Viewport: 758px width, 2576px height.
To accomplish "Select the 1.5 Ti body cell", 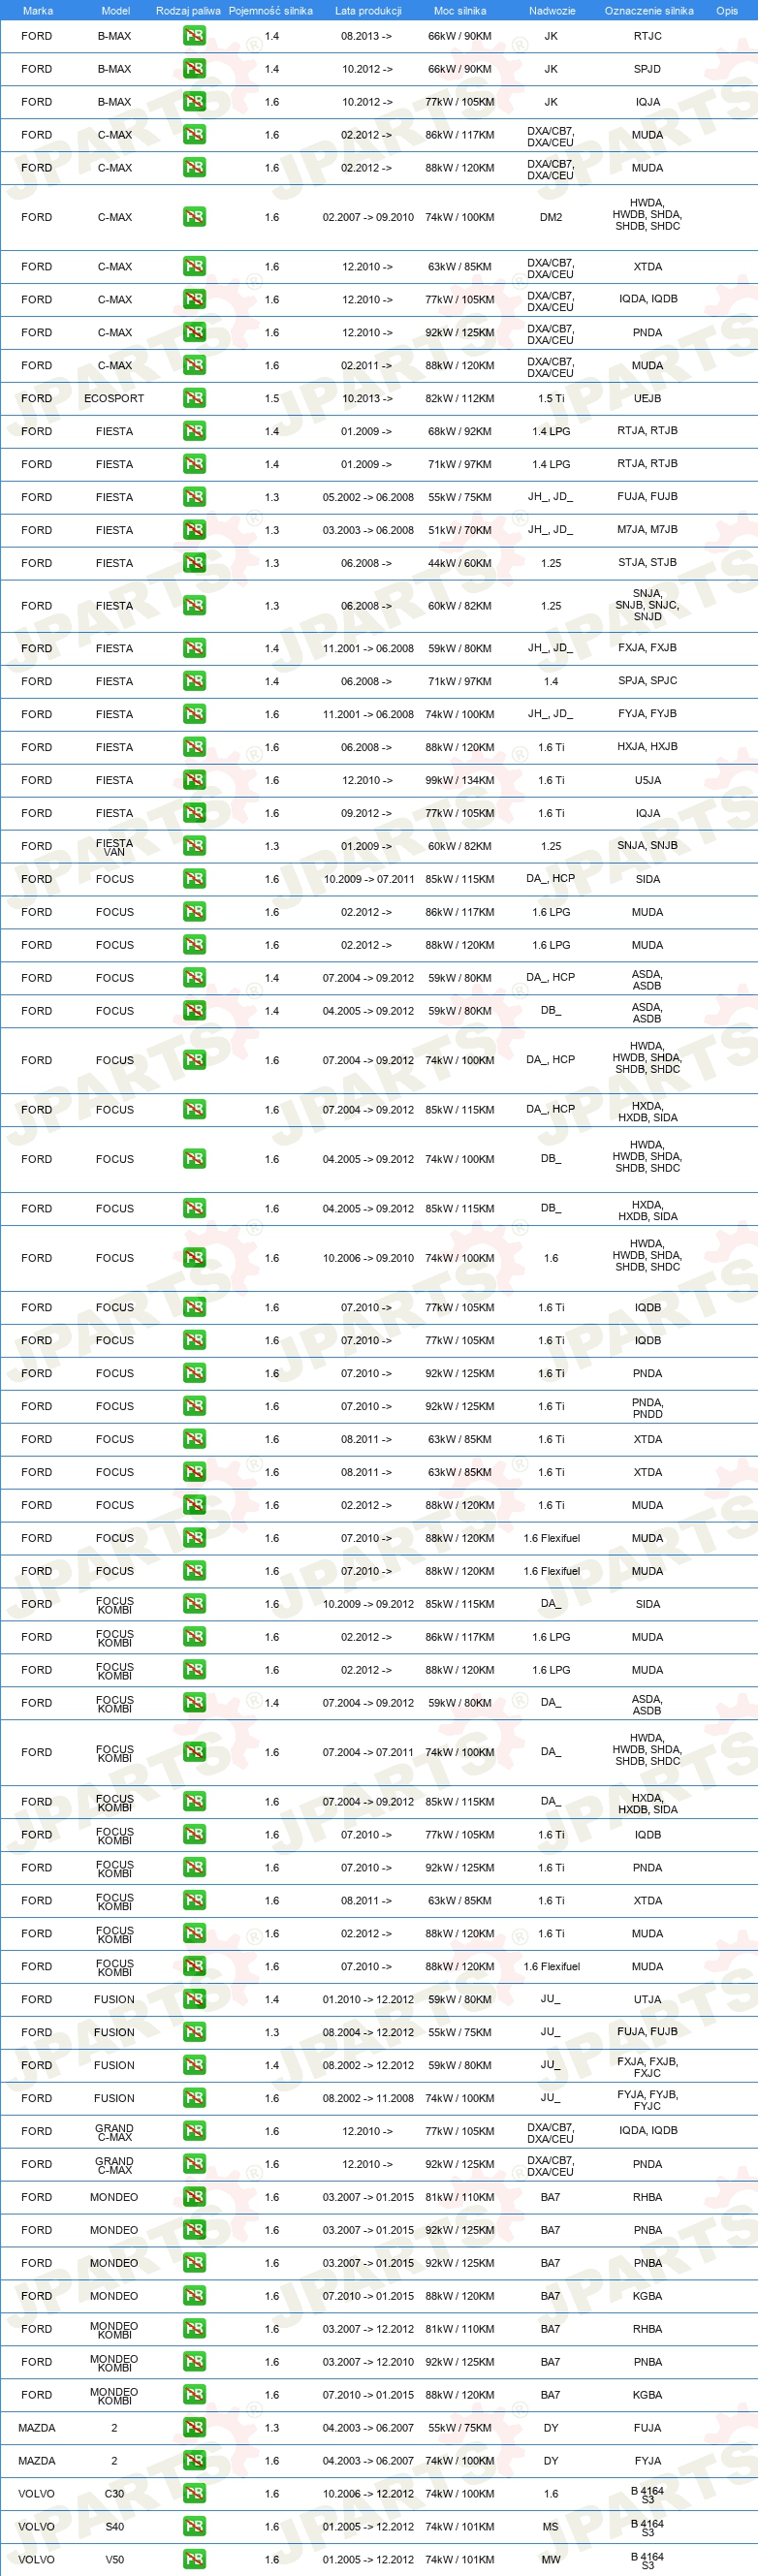I will pos(551,398).
